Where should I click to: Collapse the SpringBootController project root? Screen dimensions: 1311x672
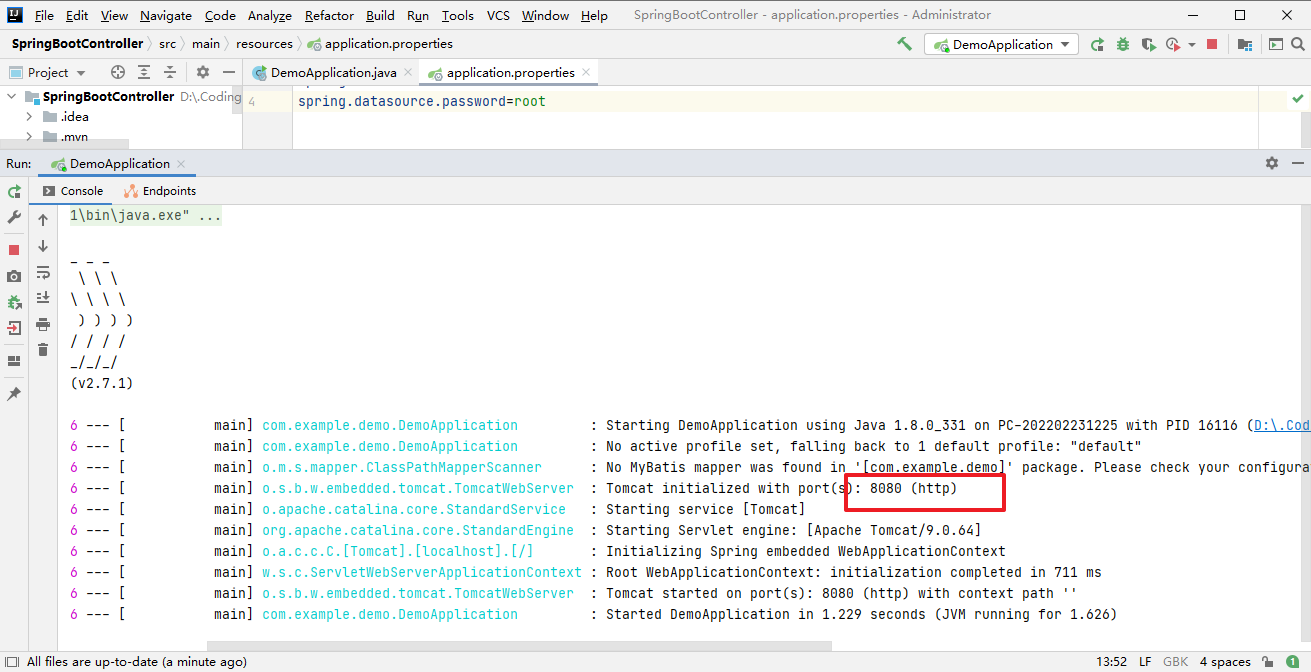pos(12,96)
